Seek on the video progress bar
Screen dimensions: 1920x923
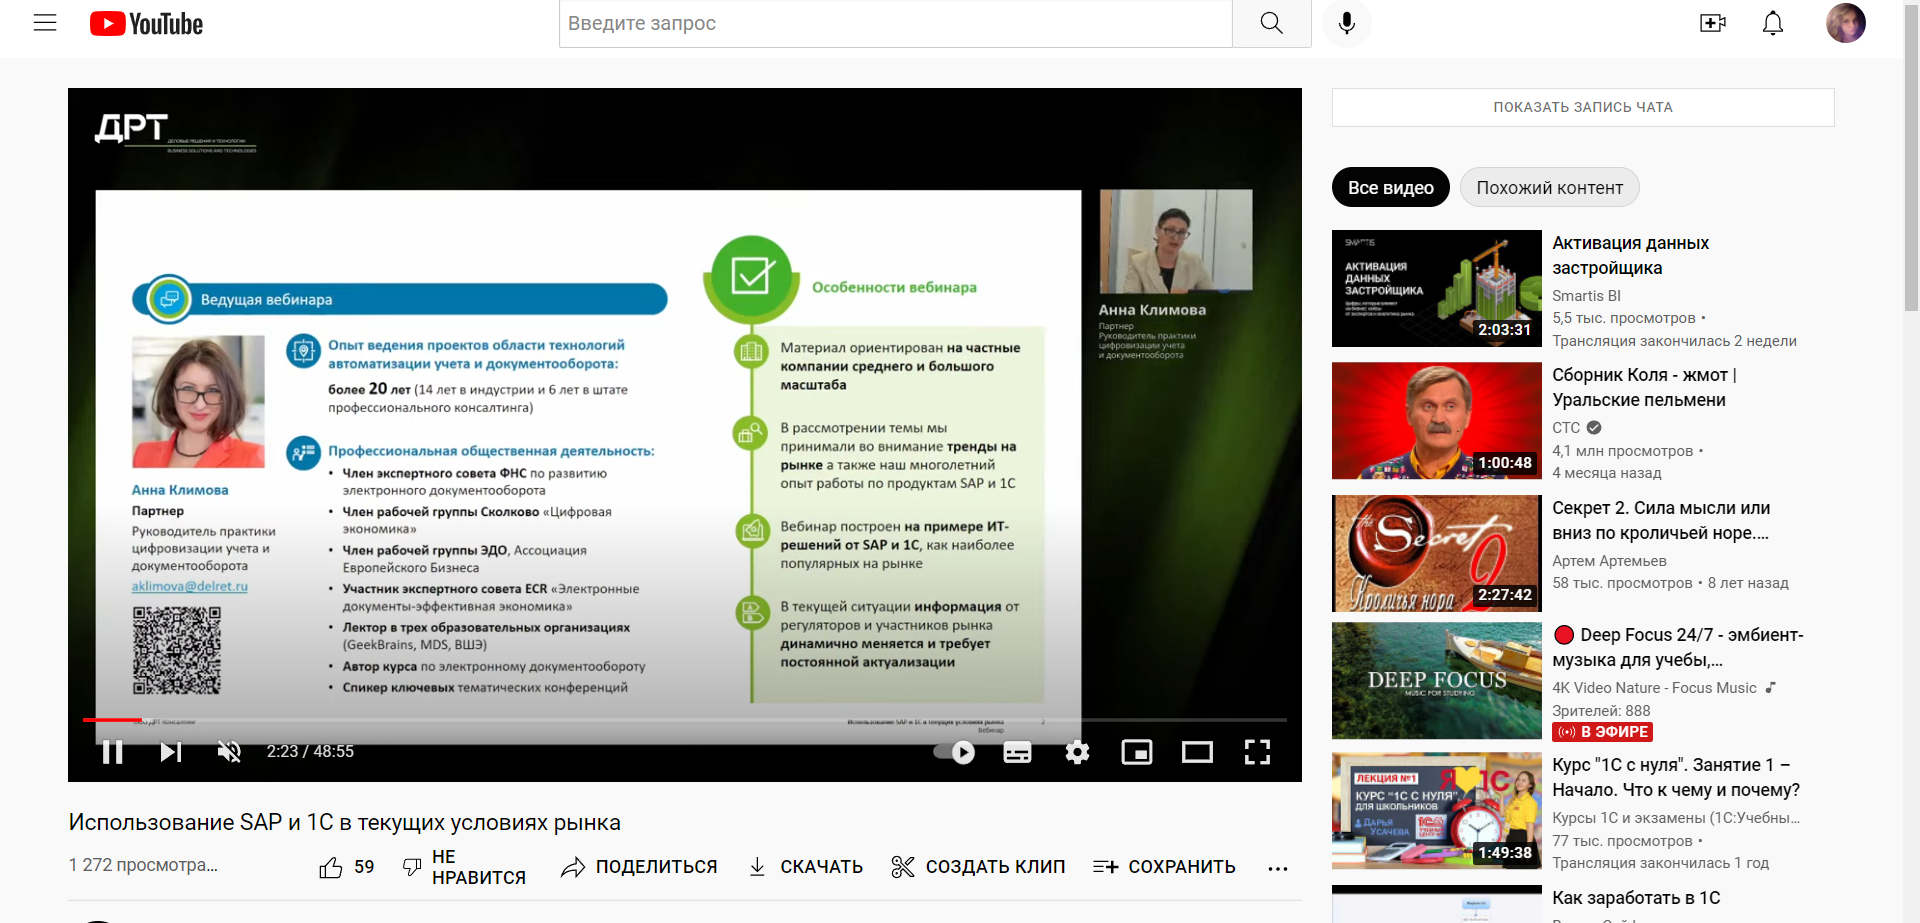[685, 719]
